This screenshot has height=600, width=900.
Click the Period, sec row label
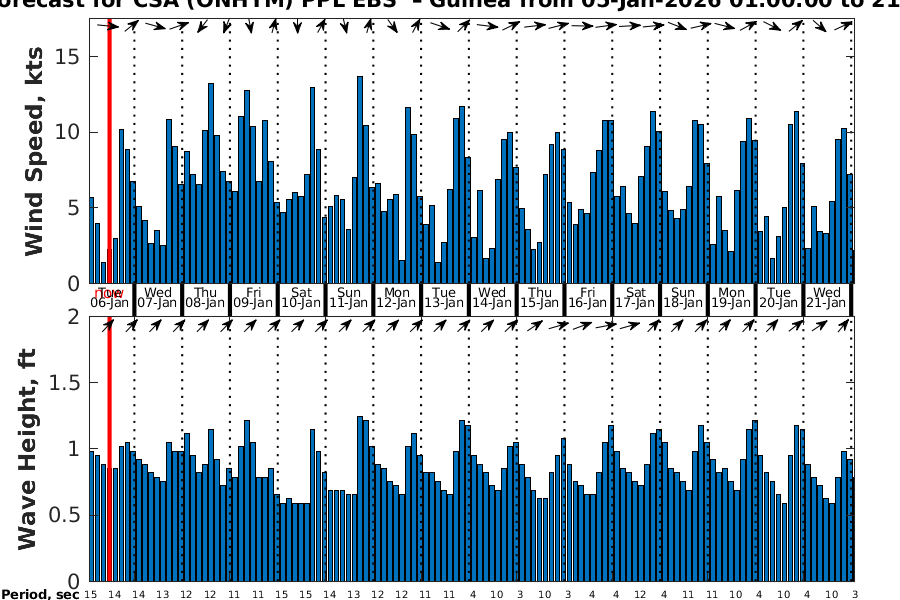(x=40, y=595)
